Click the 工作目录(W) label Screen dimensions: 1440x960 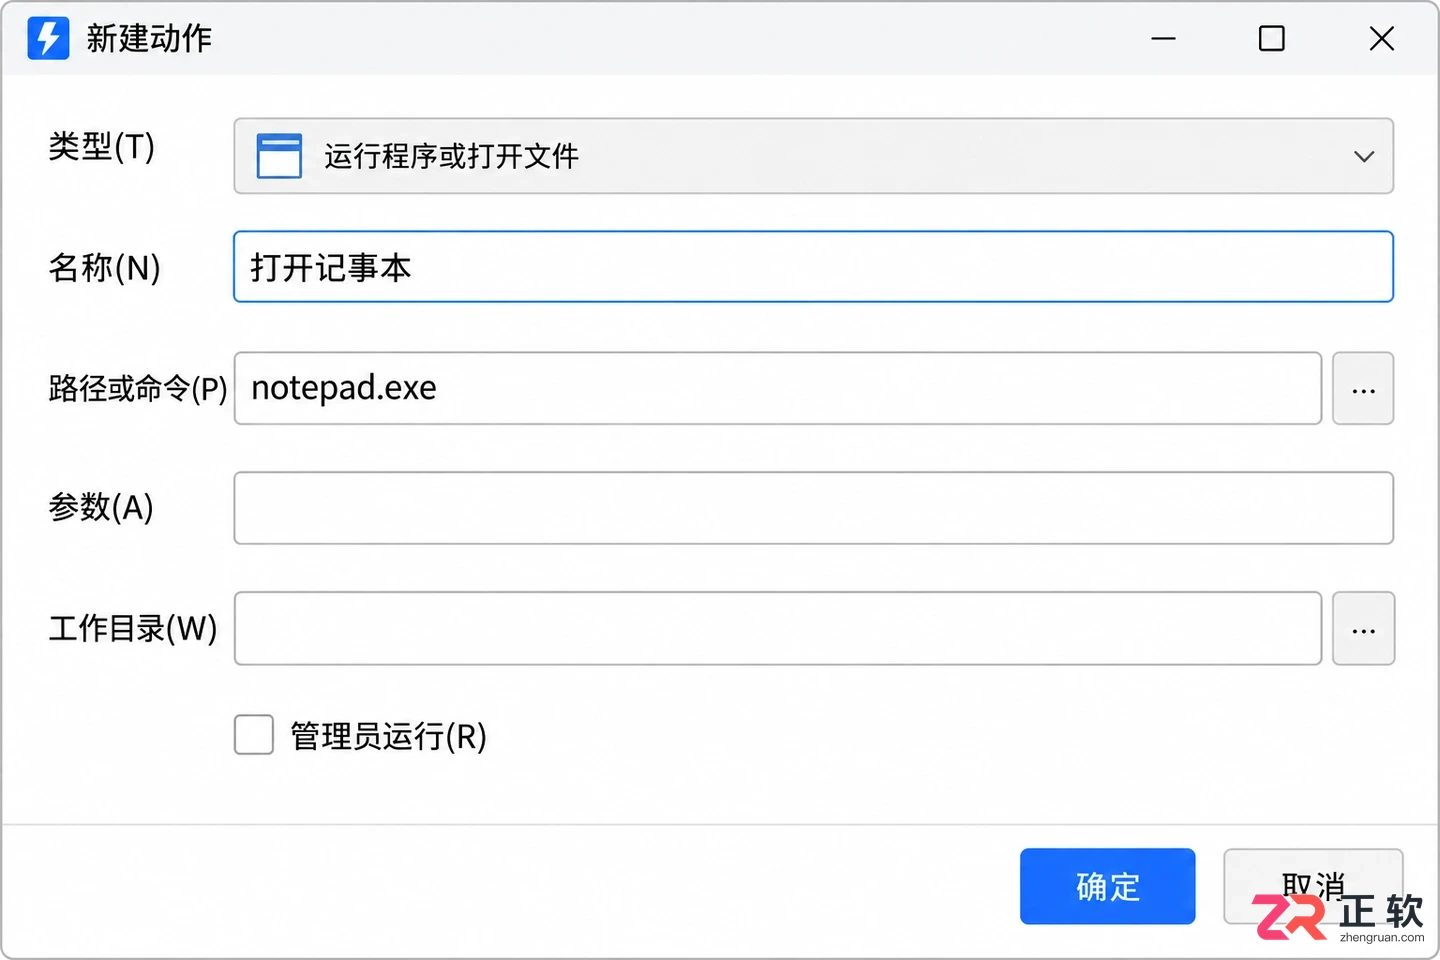tap(133, 628)
